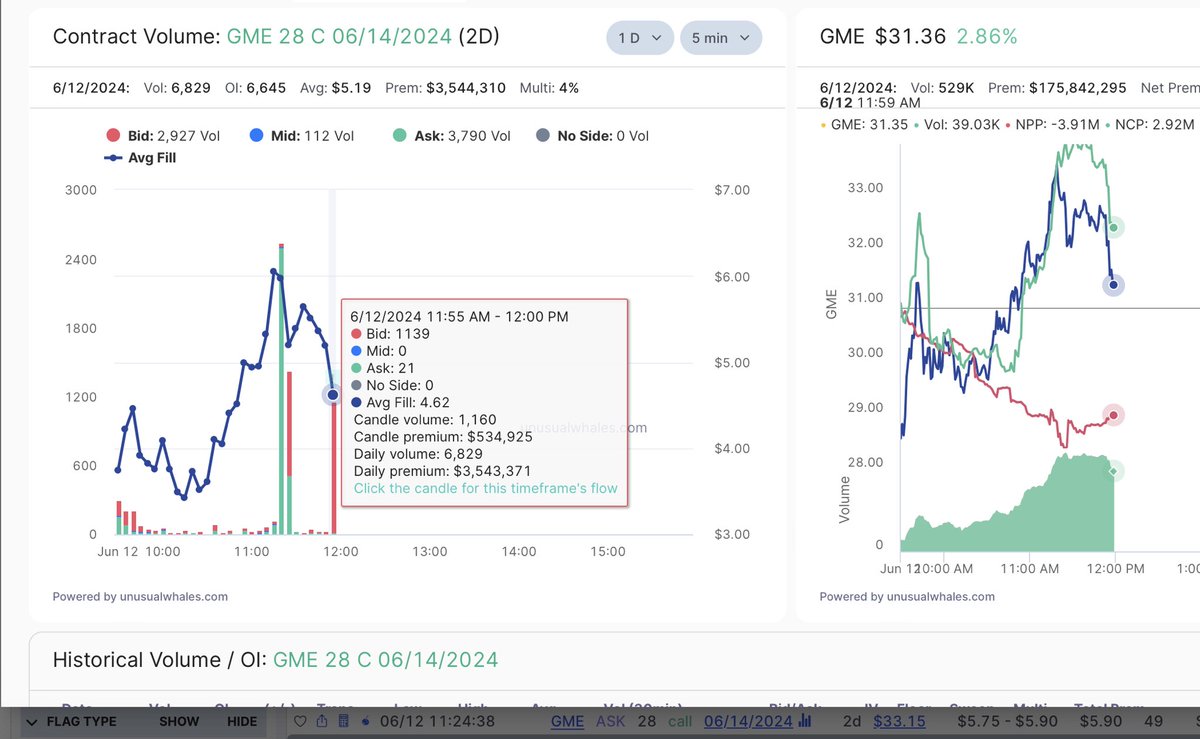Open GME 28 C 06/14/2024 in Historical Volume heading
Viewport: 1200px width, 739px height.
coord(386,660)
